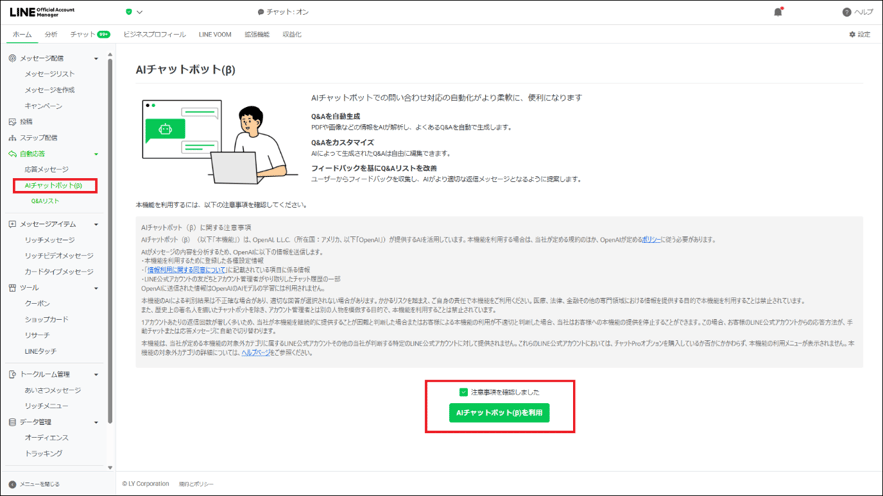Click the sidebar scrollbar up arrow
The height and width of the screenshot is (496, 883).
pyautogui.click(x=110, y=55)
